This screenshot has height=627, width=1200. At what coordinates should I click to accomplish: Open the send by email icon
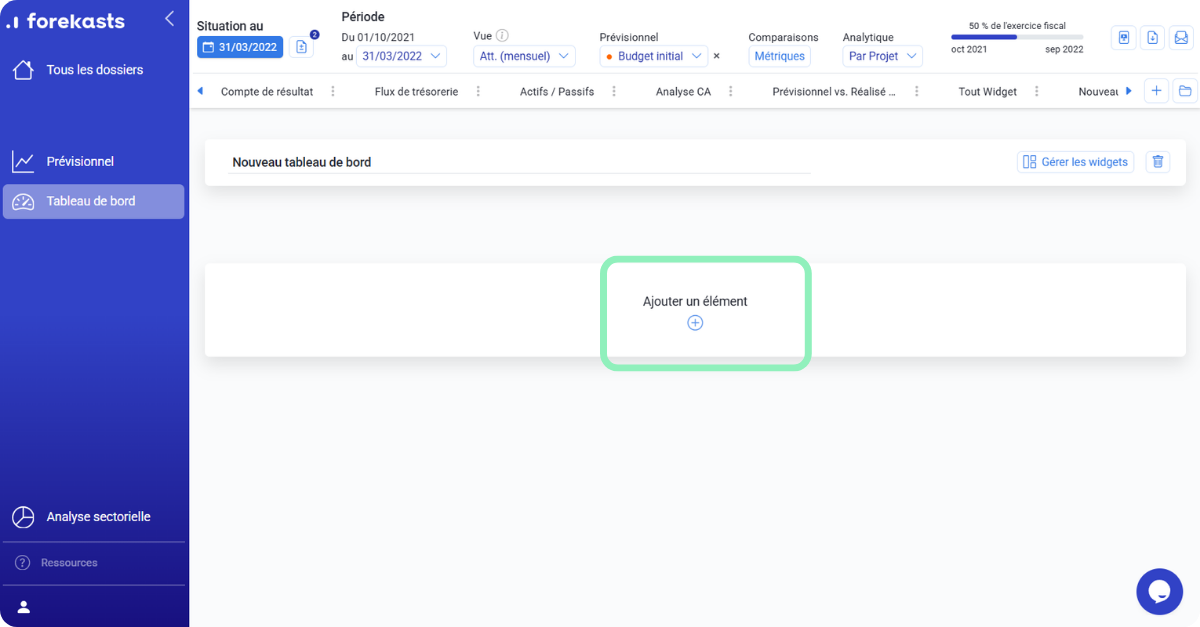click(1182, 37)
